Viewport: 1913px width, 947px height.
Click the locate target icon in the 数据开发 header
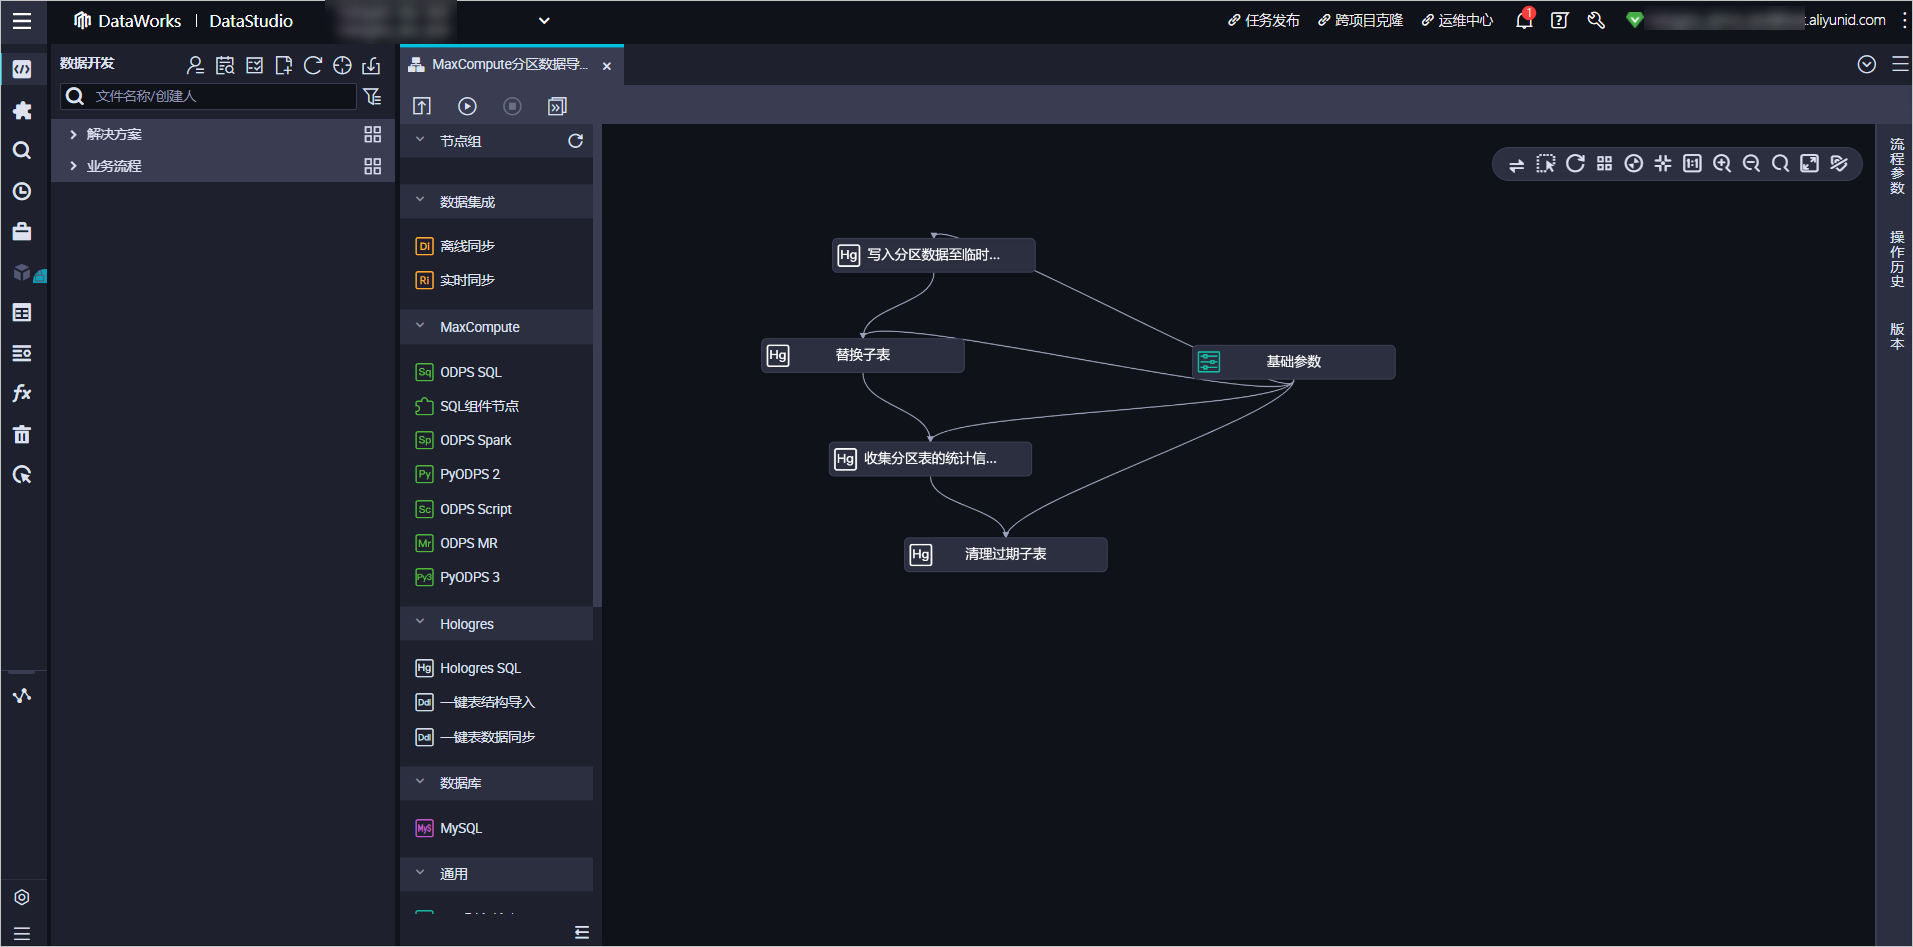(342, 65)
